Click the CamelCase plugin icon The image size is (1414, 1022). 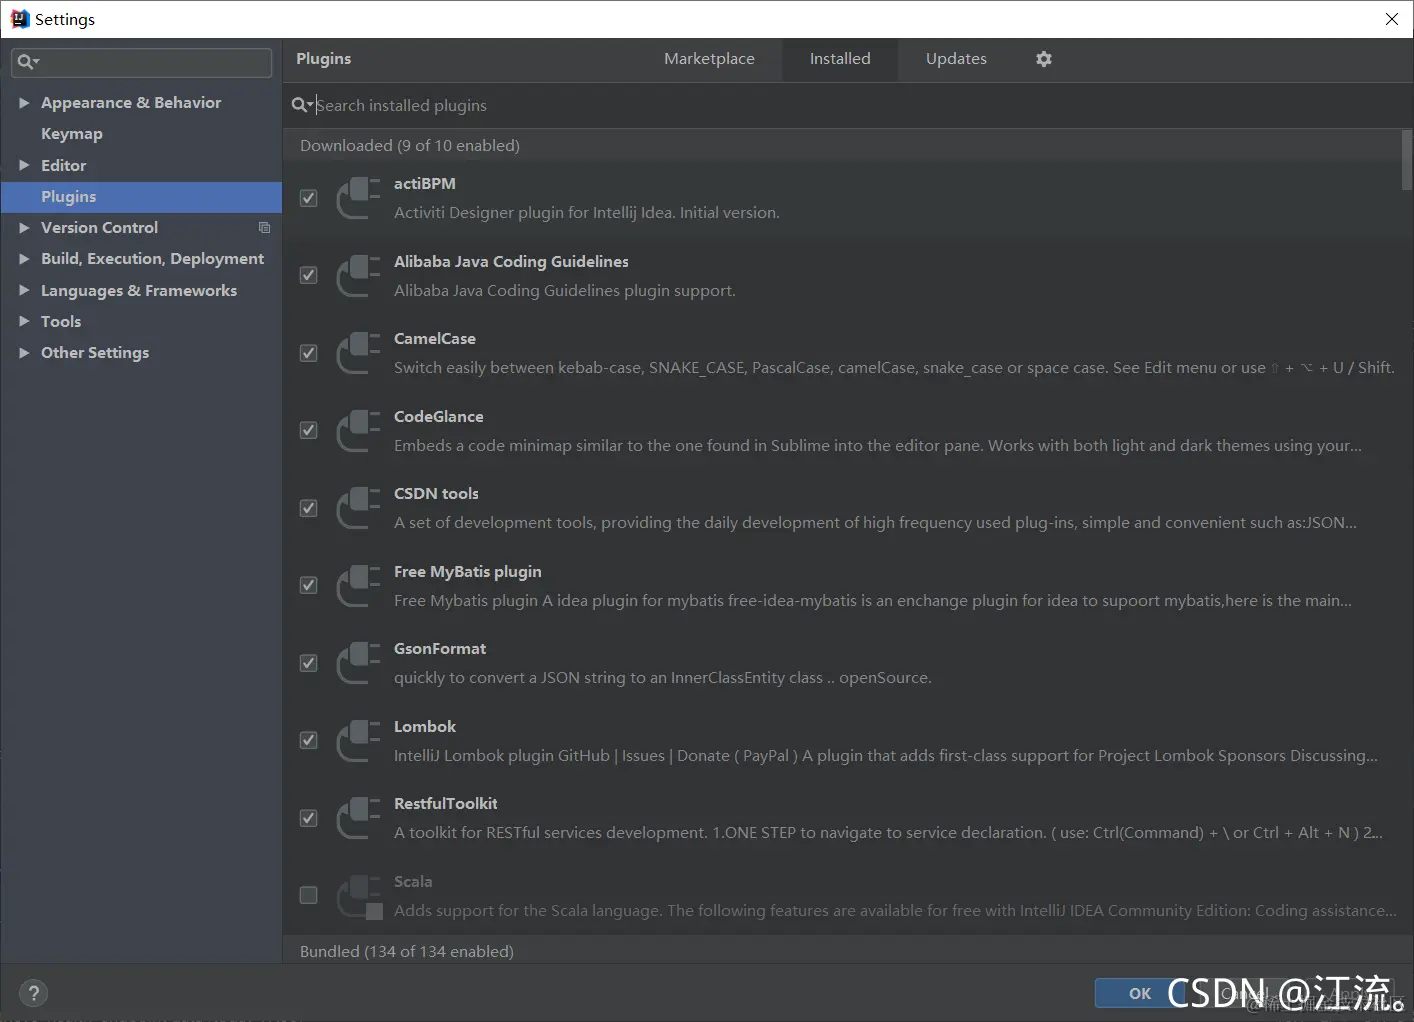pyautogui.click(x=358, y=353)
